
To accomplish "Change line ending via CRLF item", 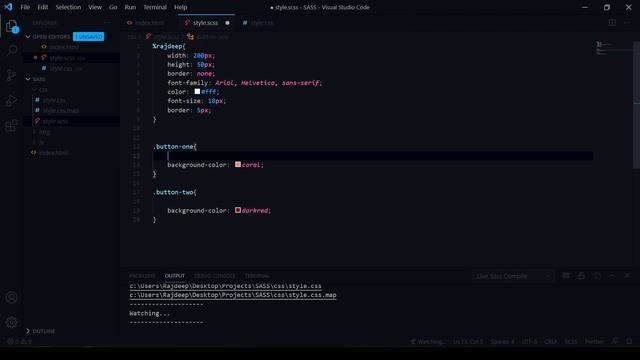I will (x=550, y=341).
